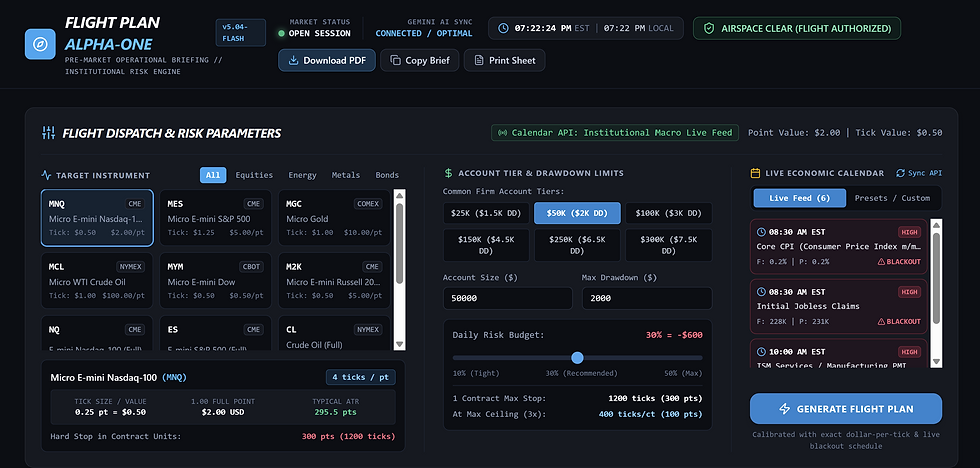Choose the CL Crude Oil (Full) card

334,333
